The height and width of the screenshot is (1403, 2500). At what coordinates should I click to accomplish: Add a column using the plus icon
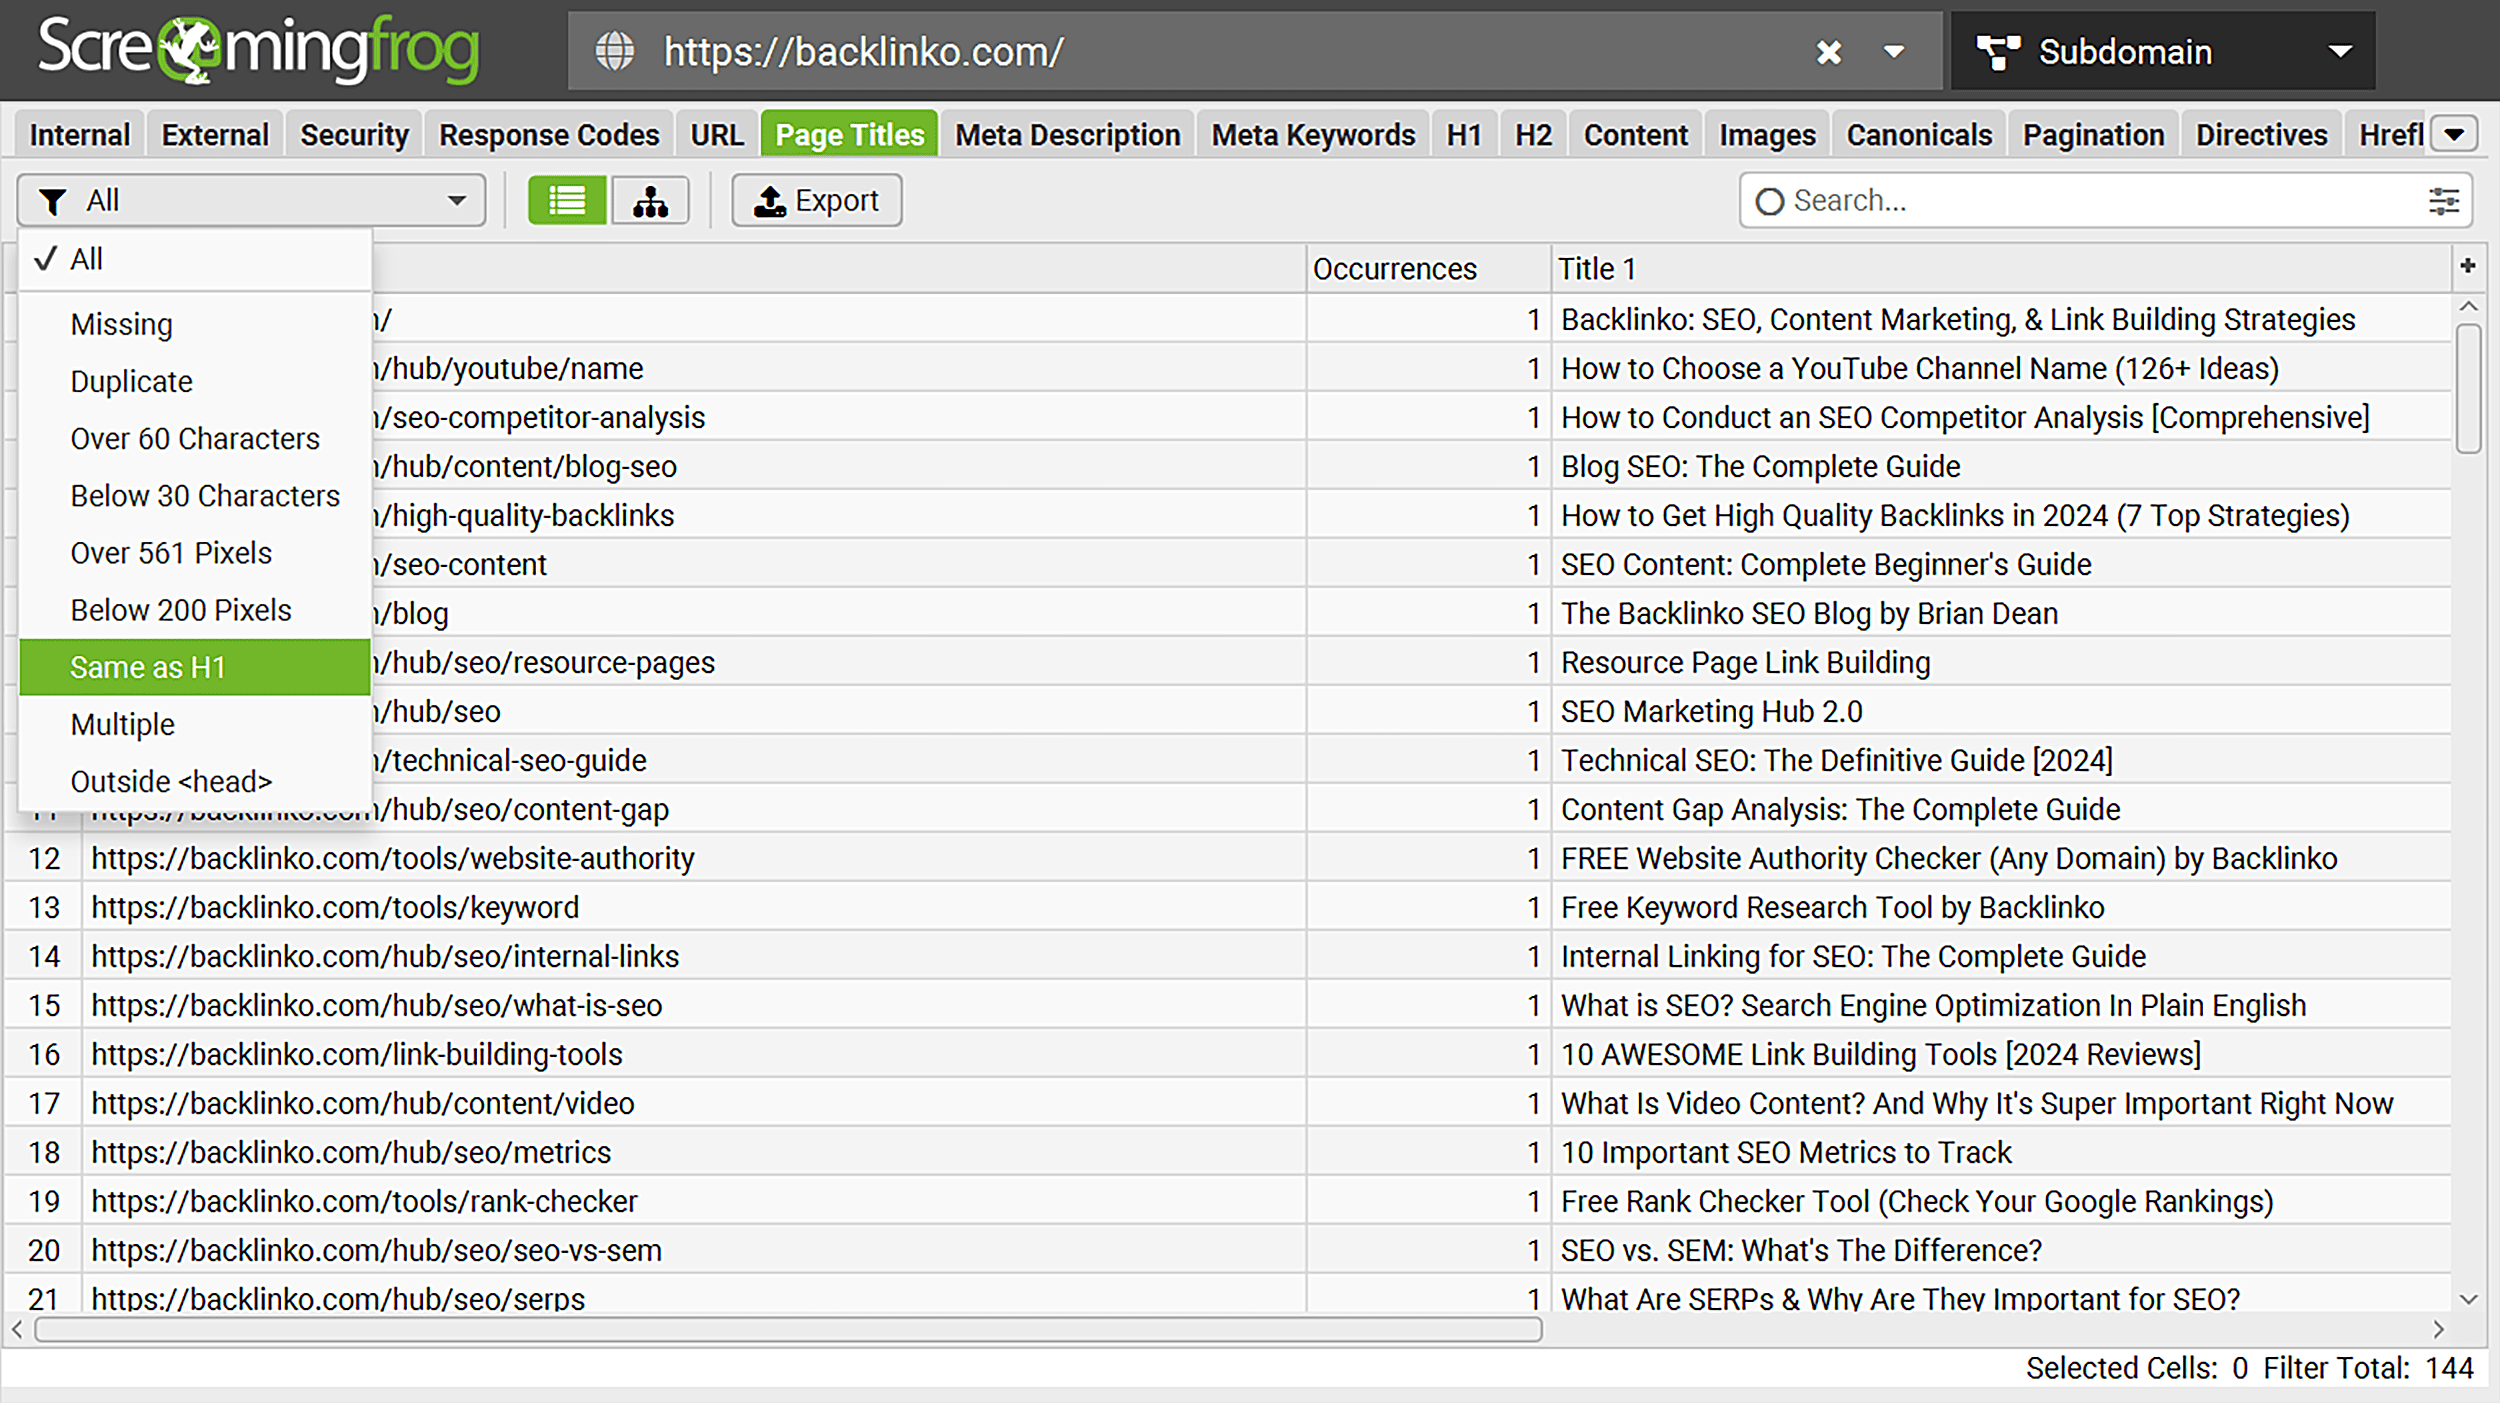[2467, 268]
